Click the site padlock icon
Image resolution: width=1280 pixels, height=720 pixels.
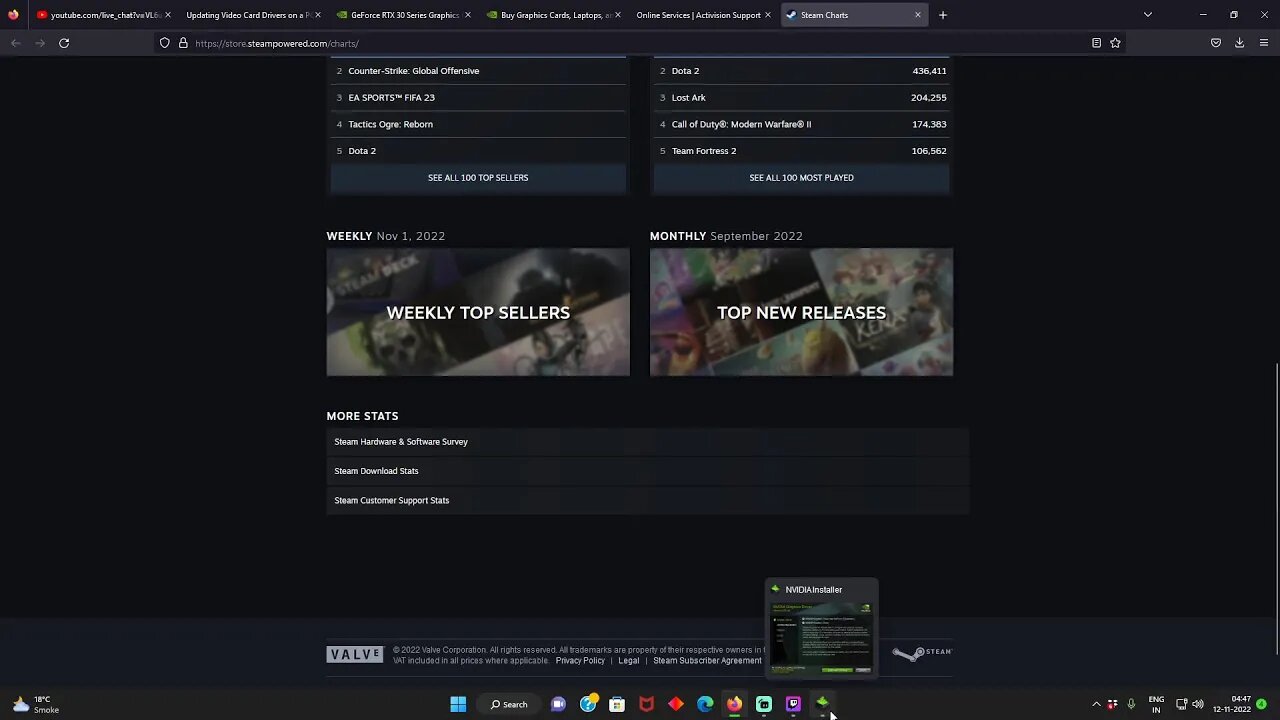(183, 43)
